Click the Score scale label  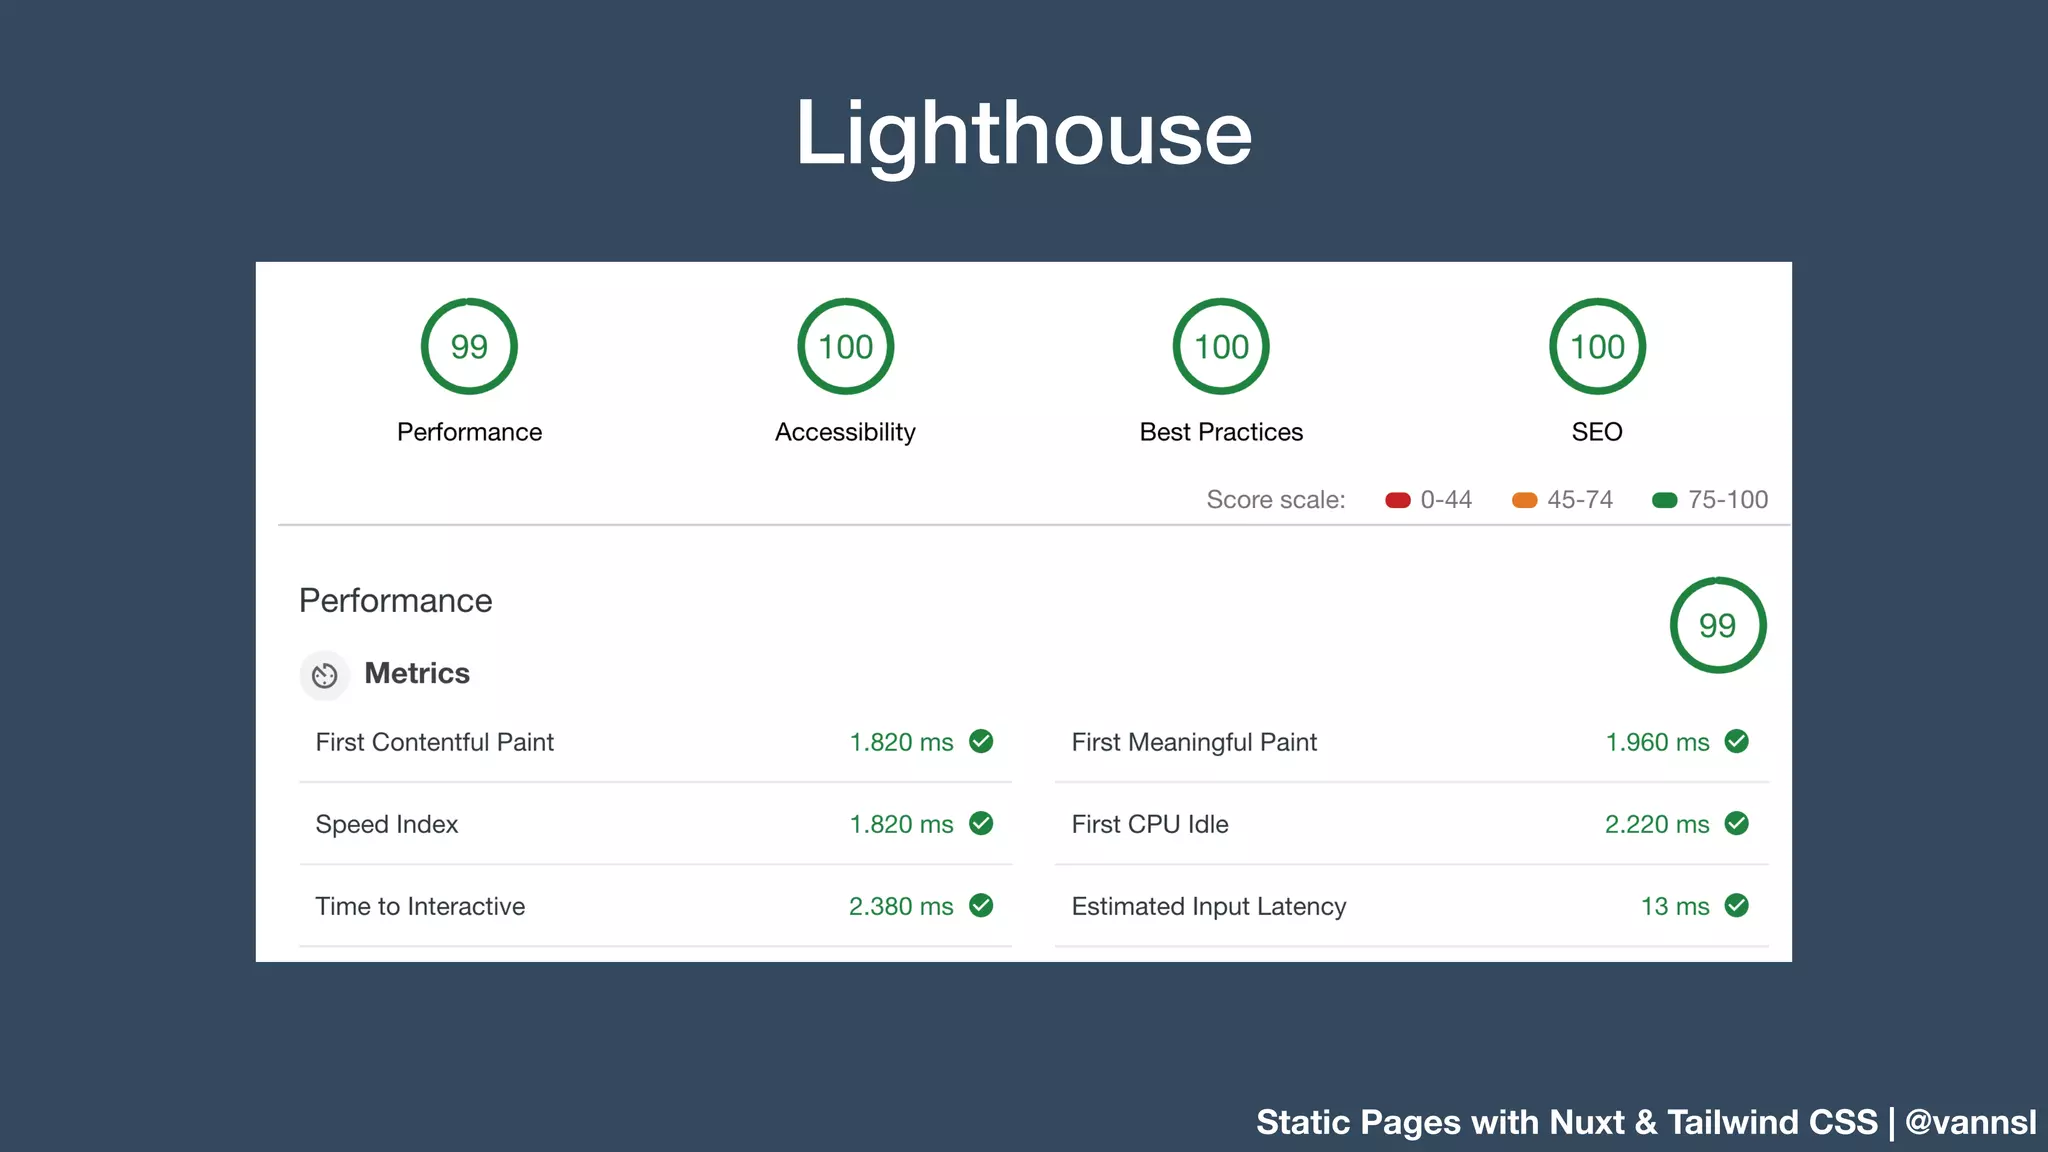[x=1276, y=500]
